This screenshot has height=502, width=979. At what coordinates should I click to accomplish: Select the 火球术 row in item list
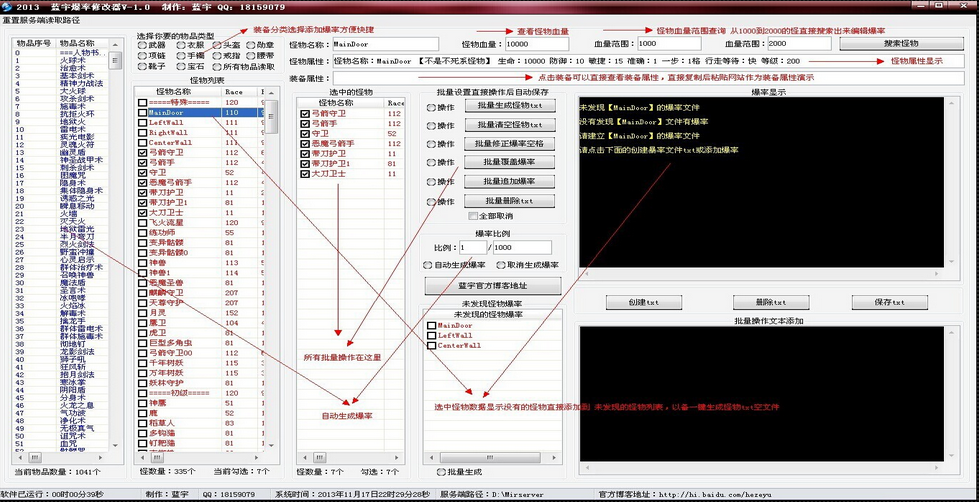pyautogui.click(x=61, y=61)
